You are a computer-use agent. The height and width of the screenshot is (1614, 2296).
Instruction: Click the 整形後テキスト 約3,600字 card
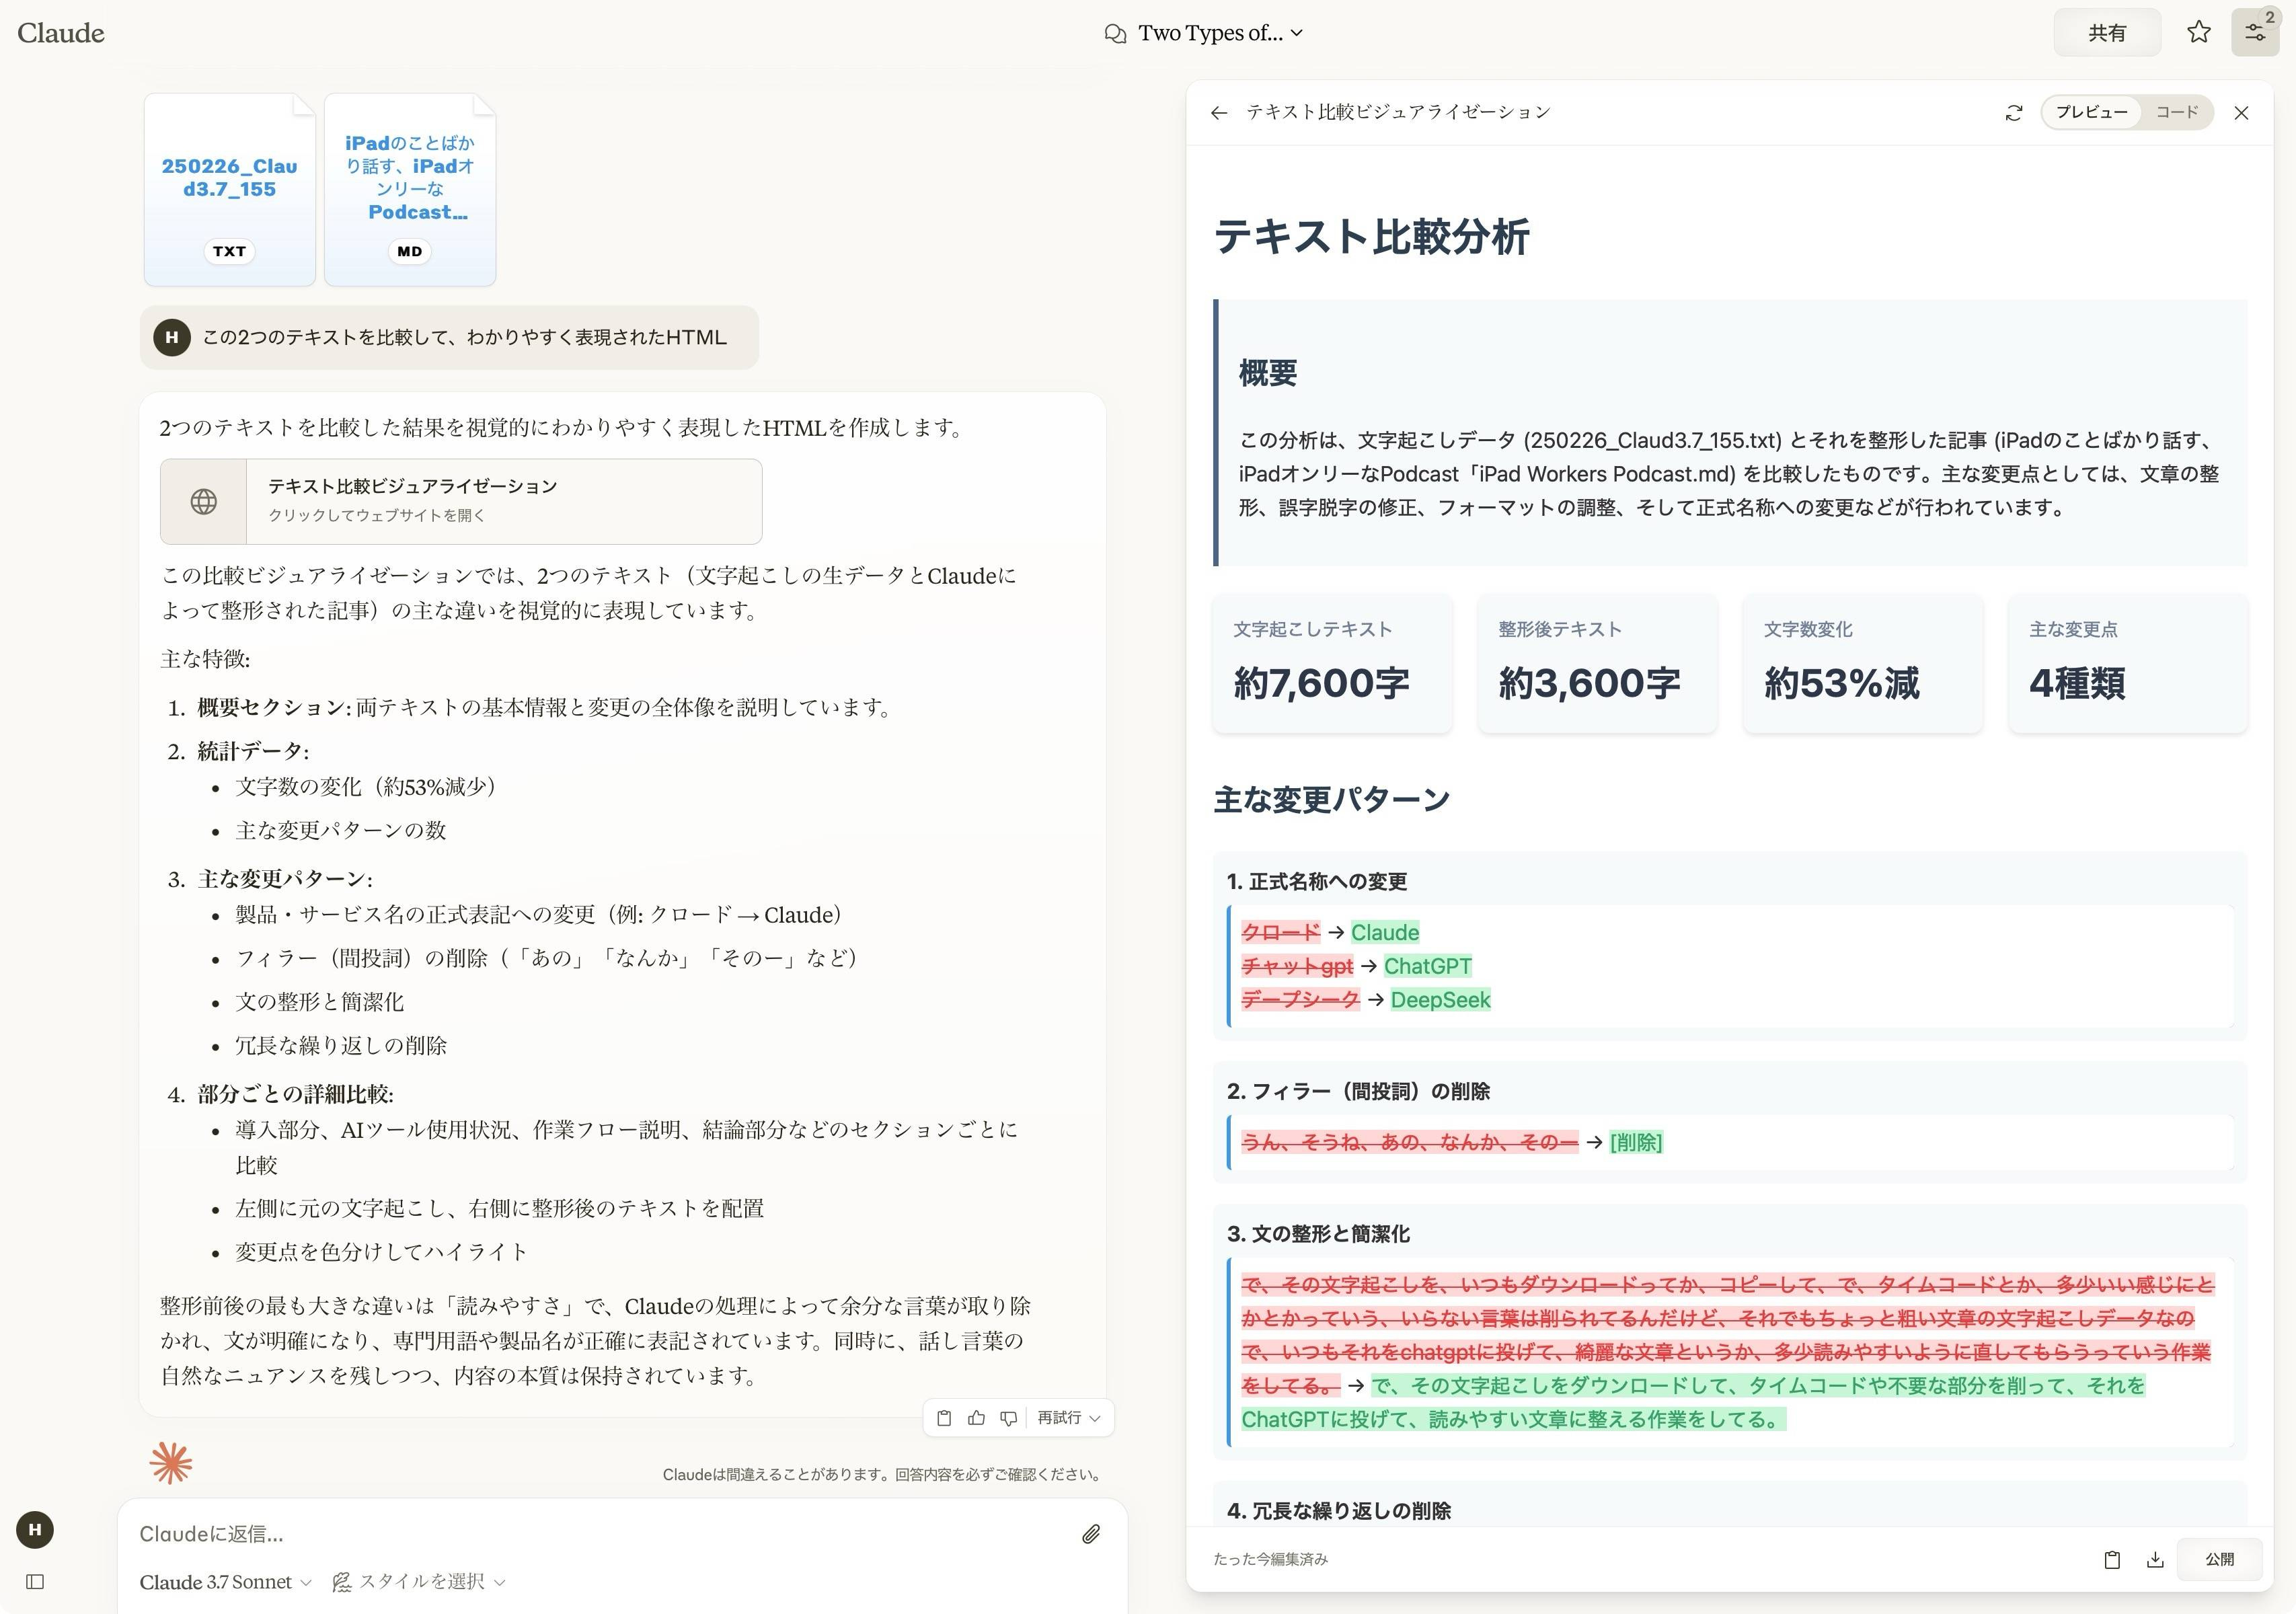click(1597, 664)
